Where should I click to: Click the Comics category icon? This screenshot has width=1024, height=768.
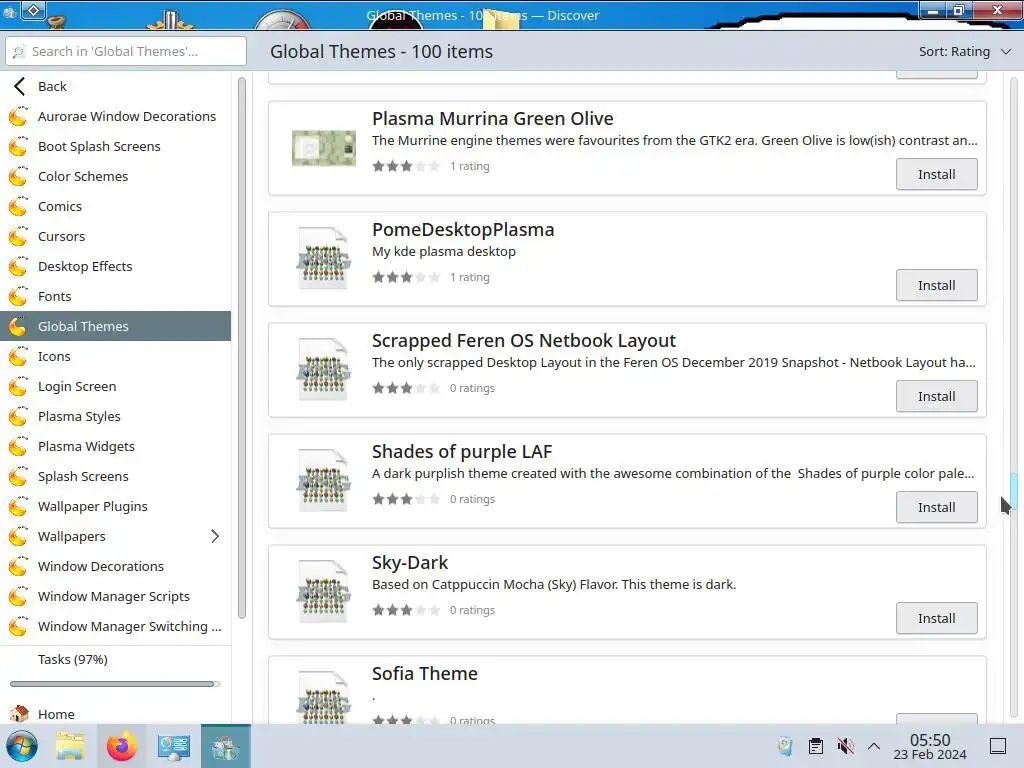(x=18, y=206)
